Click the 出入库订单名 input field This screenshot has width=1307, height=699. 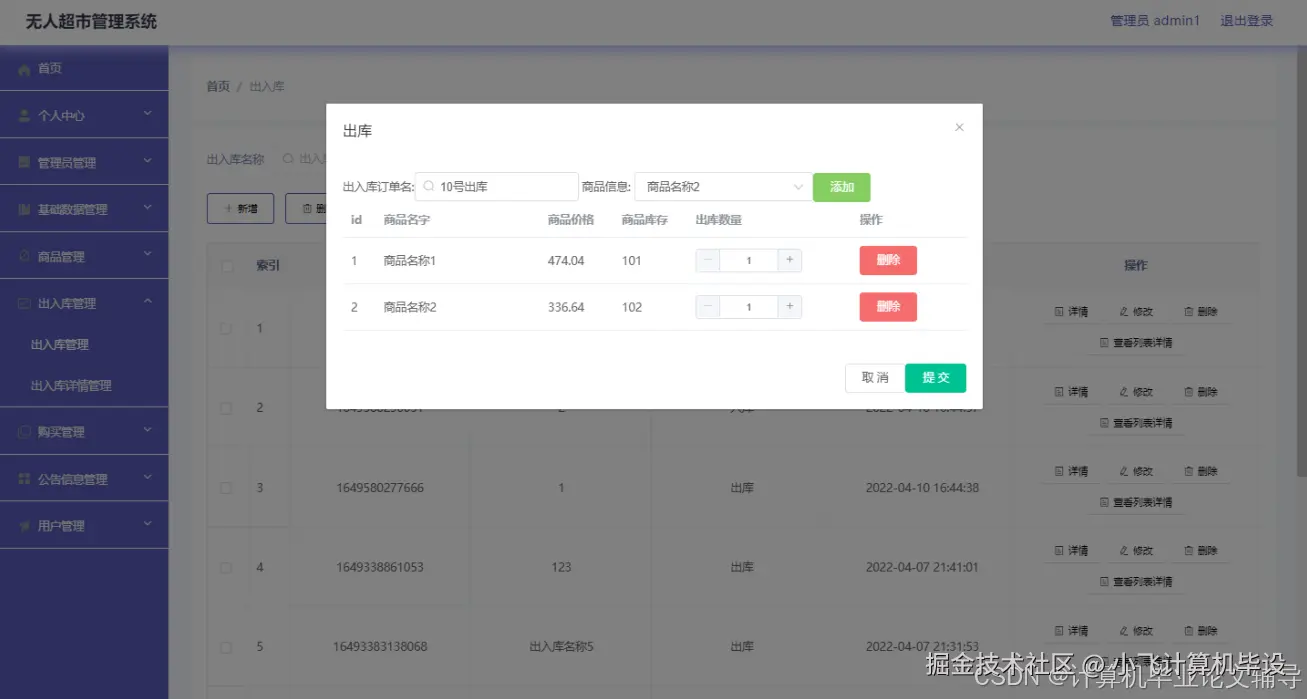tap(496, 186)
